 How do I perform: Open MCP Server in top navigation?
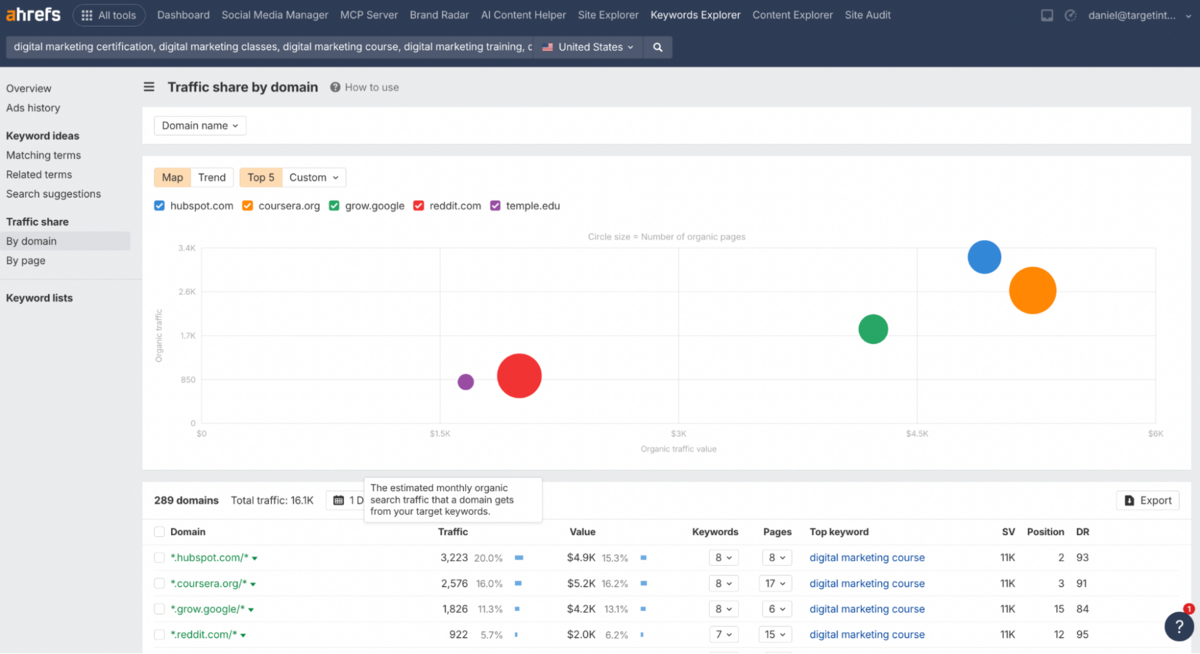pyautogui.click(x=369, y=15)
